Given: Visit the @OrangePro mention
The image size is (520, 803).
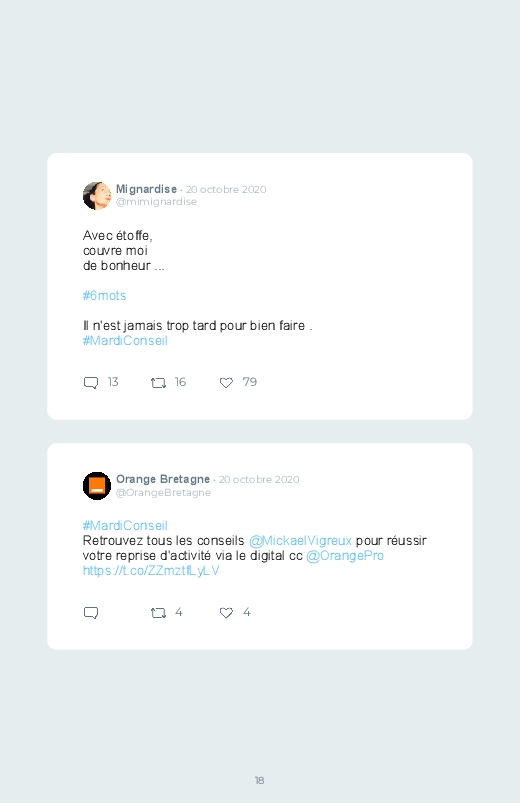Looking at the screenshot, I should (x=345, y=556).
